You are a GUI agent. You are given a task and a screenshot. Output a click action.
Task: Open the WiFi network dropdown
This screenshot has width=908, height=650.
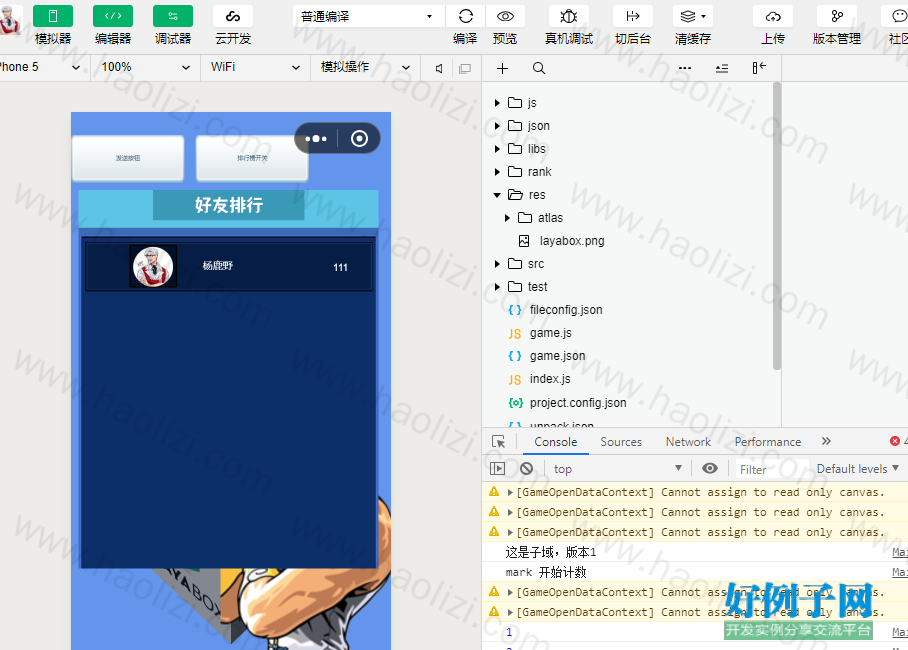pyautogui.click(x=255, y=67)
